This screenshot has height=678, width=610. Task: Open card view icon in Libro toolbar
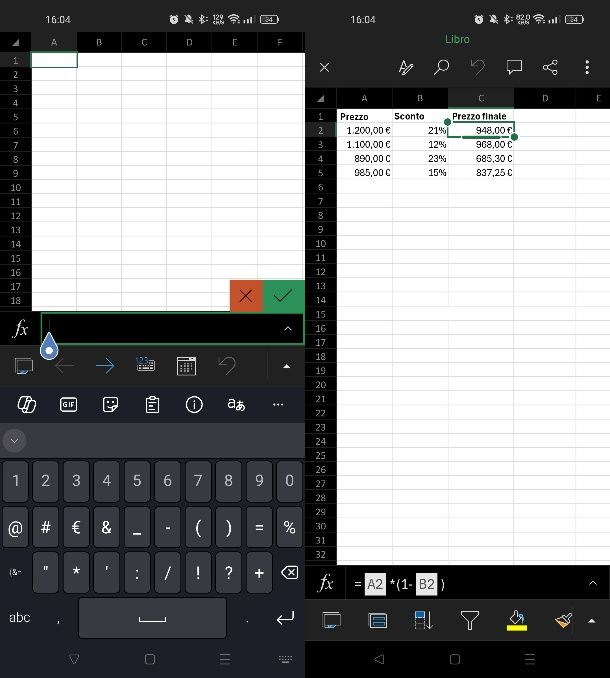pyautogui.click(x=332, y=621)
